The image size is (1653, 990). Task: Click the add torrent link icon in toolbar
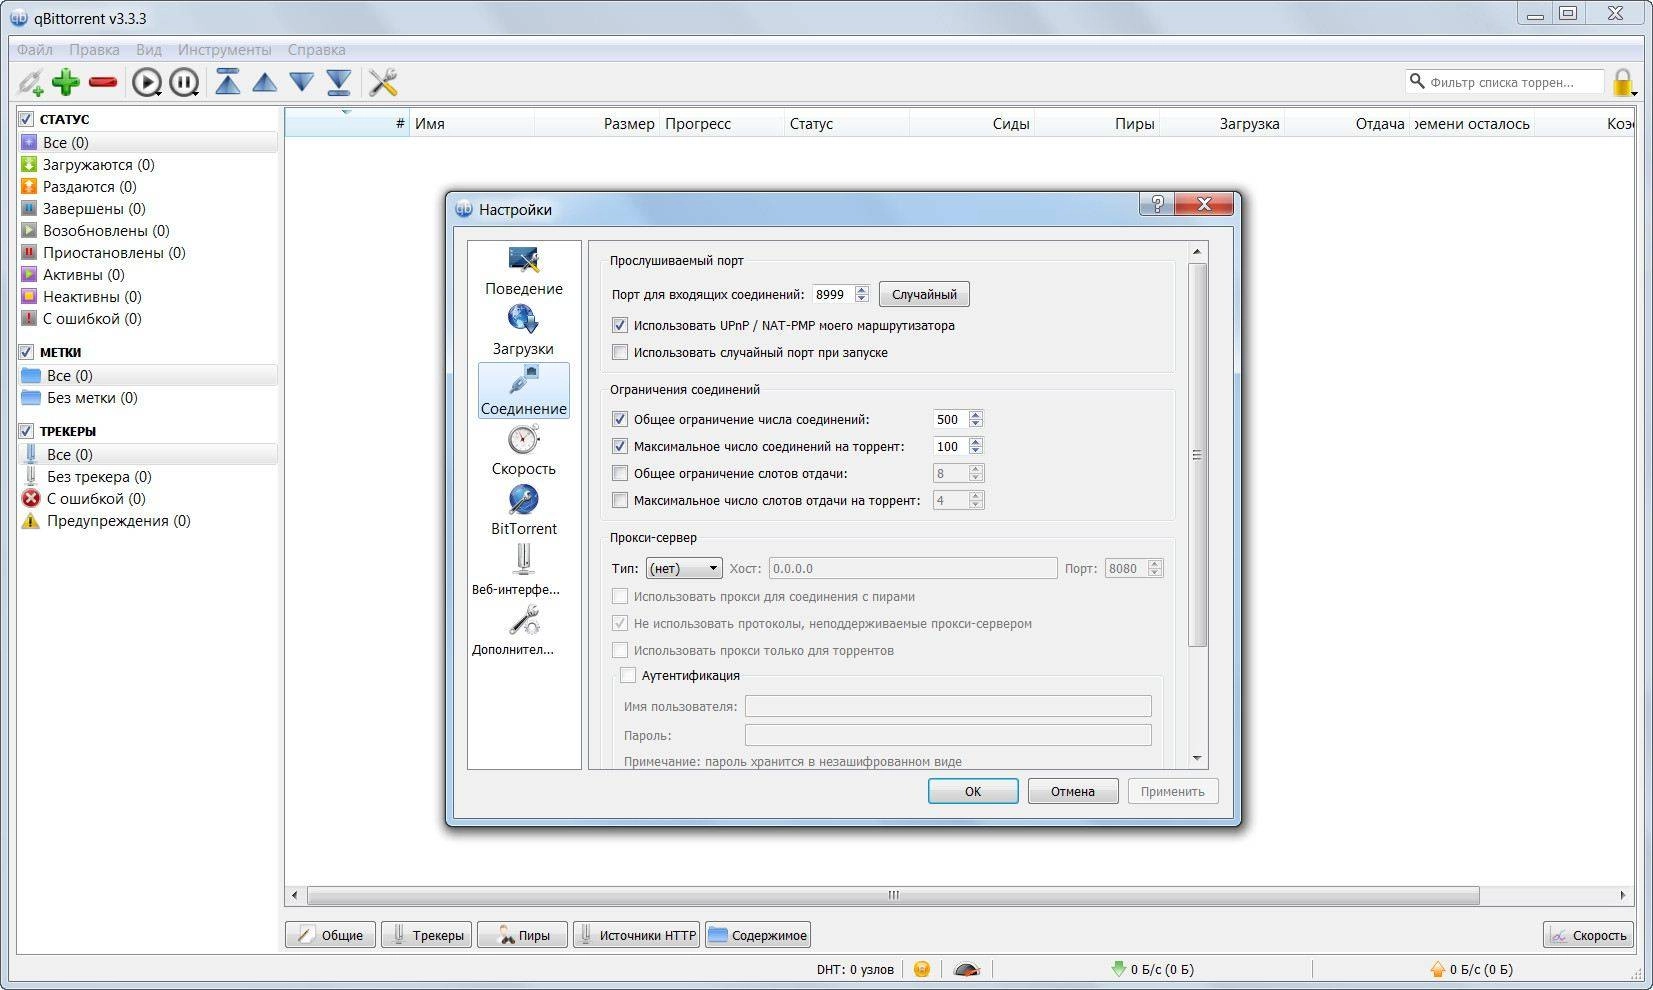pos(31,82)
